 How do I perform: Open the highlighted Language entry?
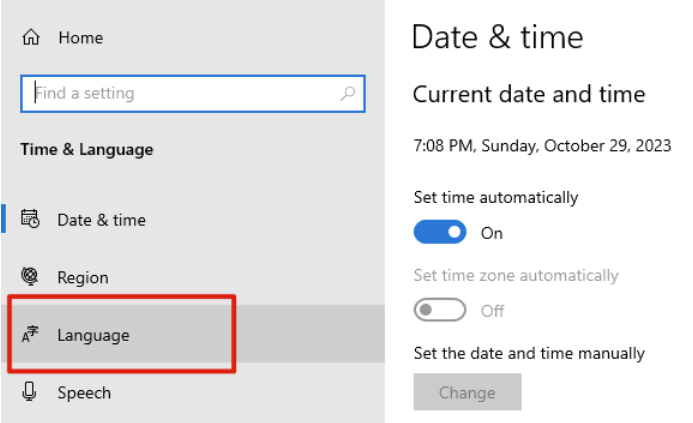(193, 335)
